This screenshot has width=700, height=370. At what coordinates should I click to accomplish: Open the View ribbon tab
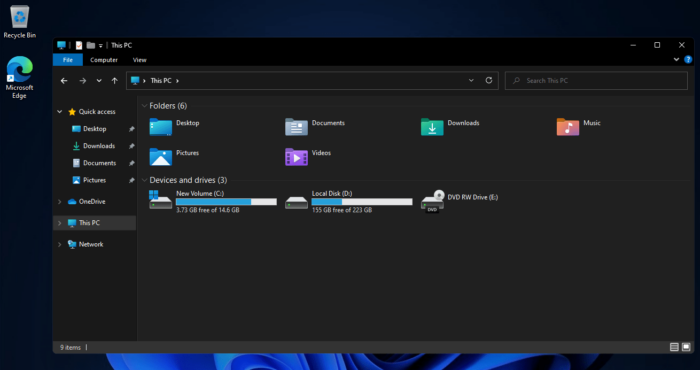pyautogui.click(x=140, y=60)
